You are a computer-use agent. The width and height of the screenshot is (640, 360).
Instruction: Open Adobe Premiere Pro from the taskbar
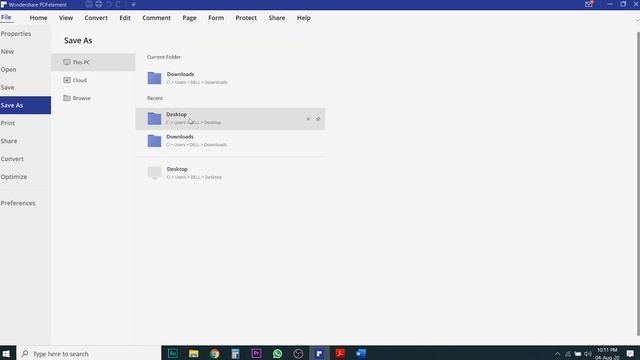point(256,353)
